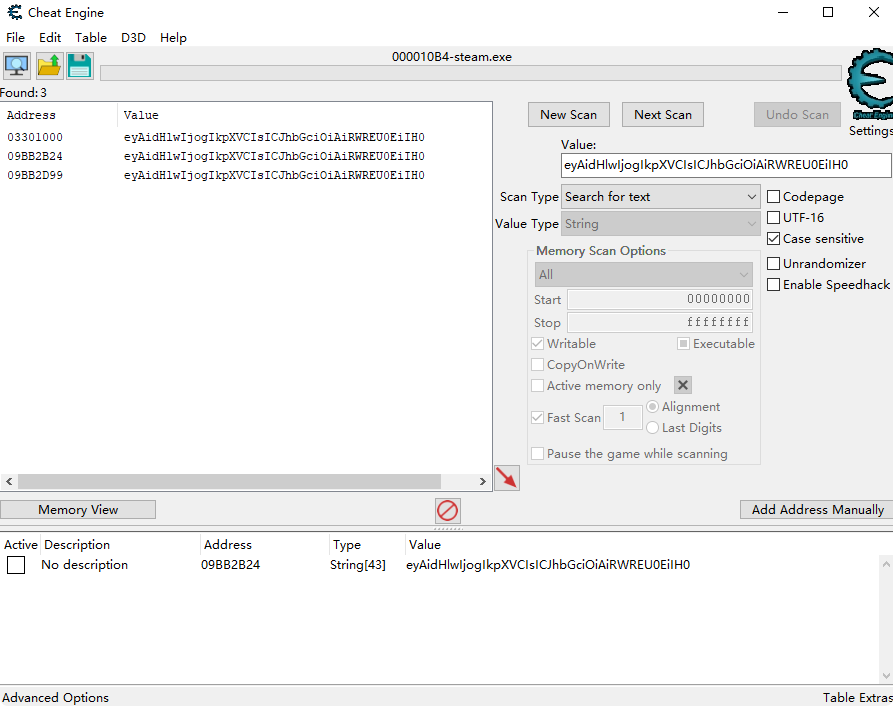
Task: Expand the Scan Type dropdown
Action: coord(661,197)
